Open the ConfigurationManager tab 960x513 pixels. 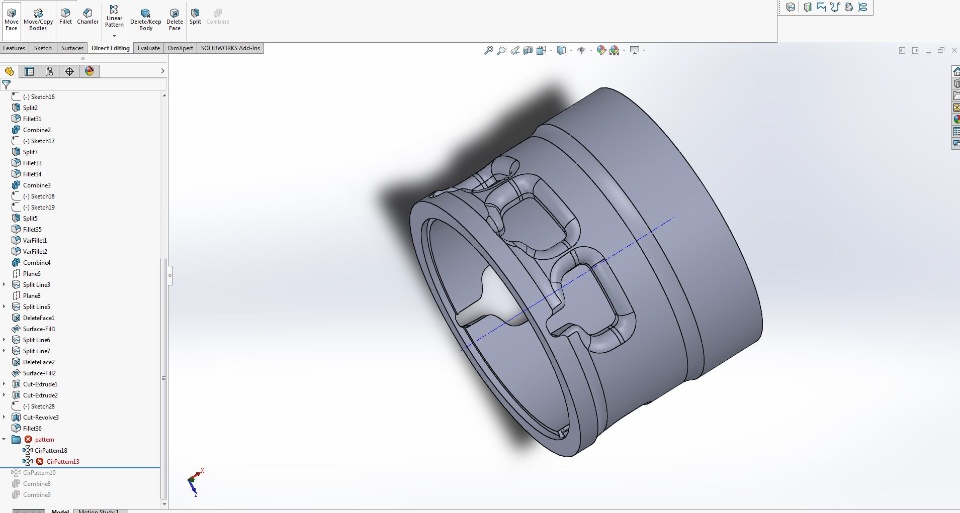(x=50, y=72)
